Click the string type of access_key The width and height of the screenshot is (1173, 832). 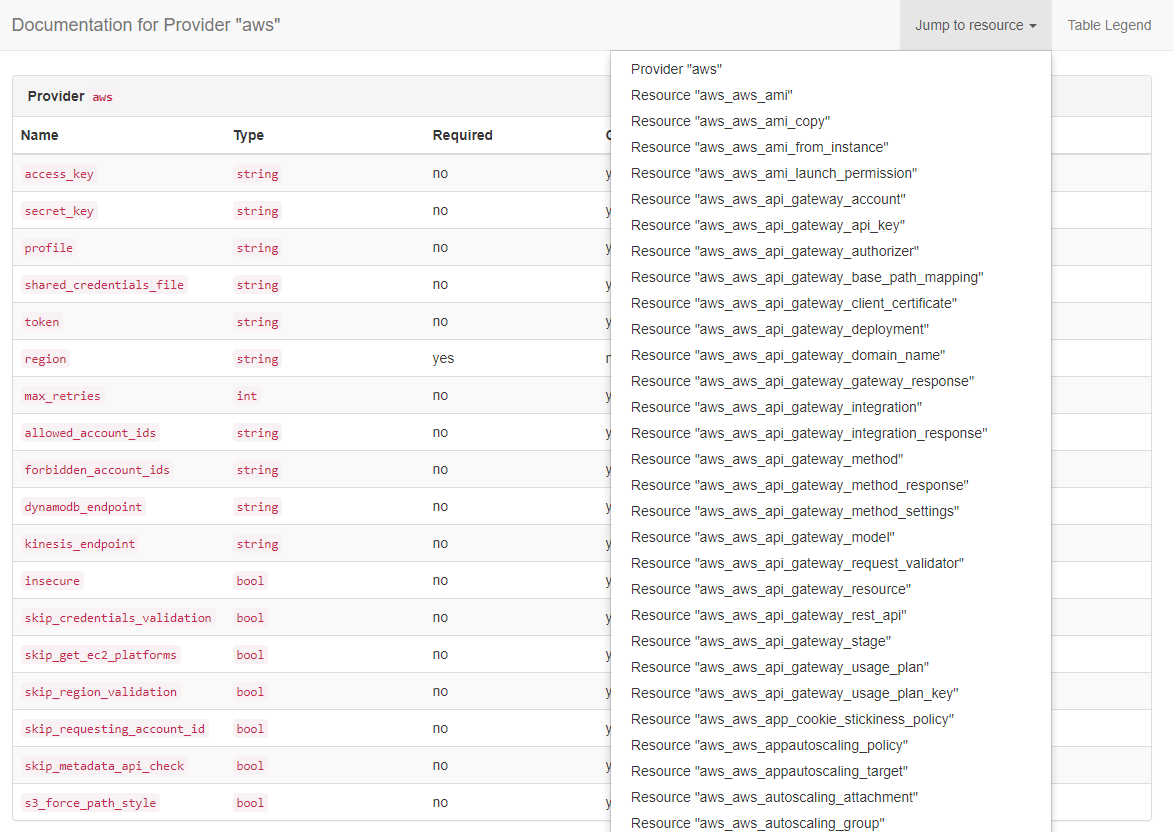(x=257, y=174)
